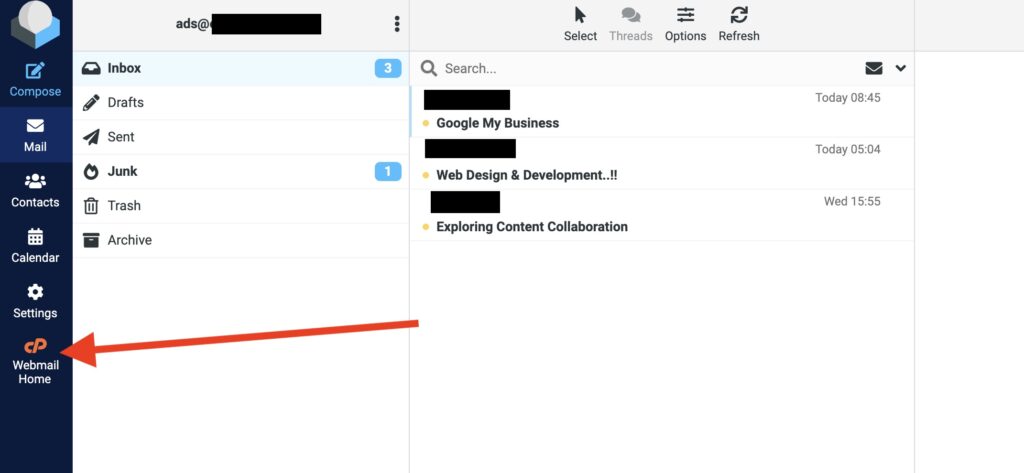Click the Threads toolbar button
Screen dimensions: 1024x473
click(630, 24)
